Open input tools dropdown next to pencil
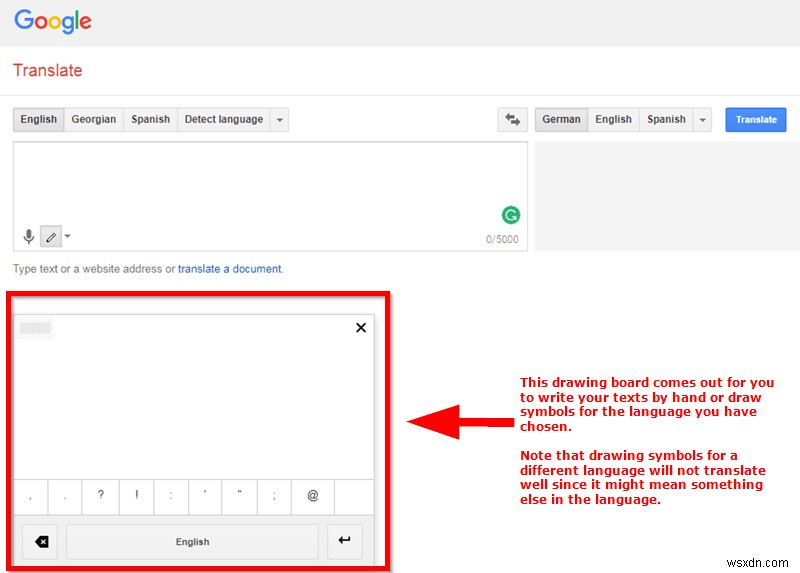Viewport: 800px width, 573px height. (x=67, y=236)
